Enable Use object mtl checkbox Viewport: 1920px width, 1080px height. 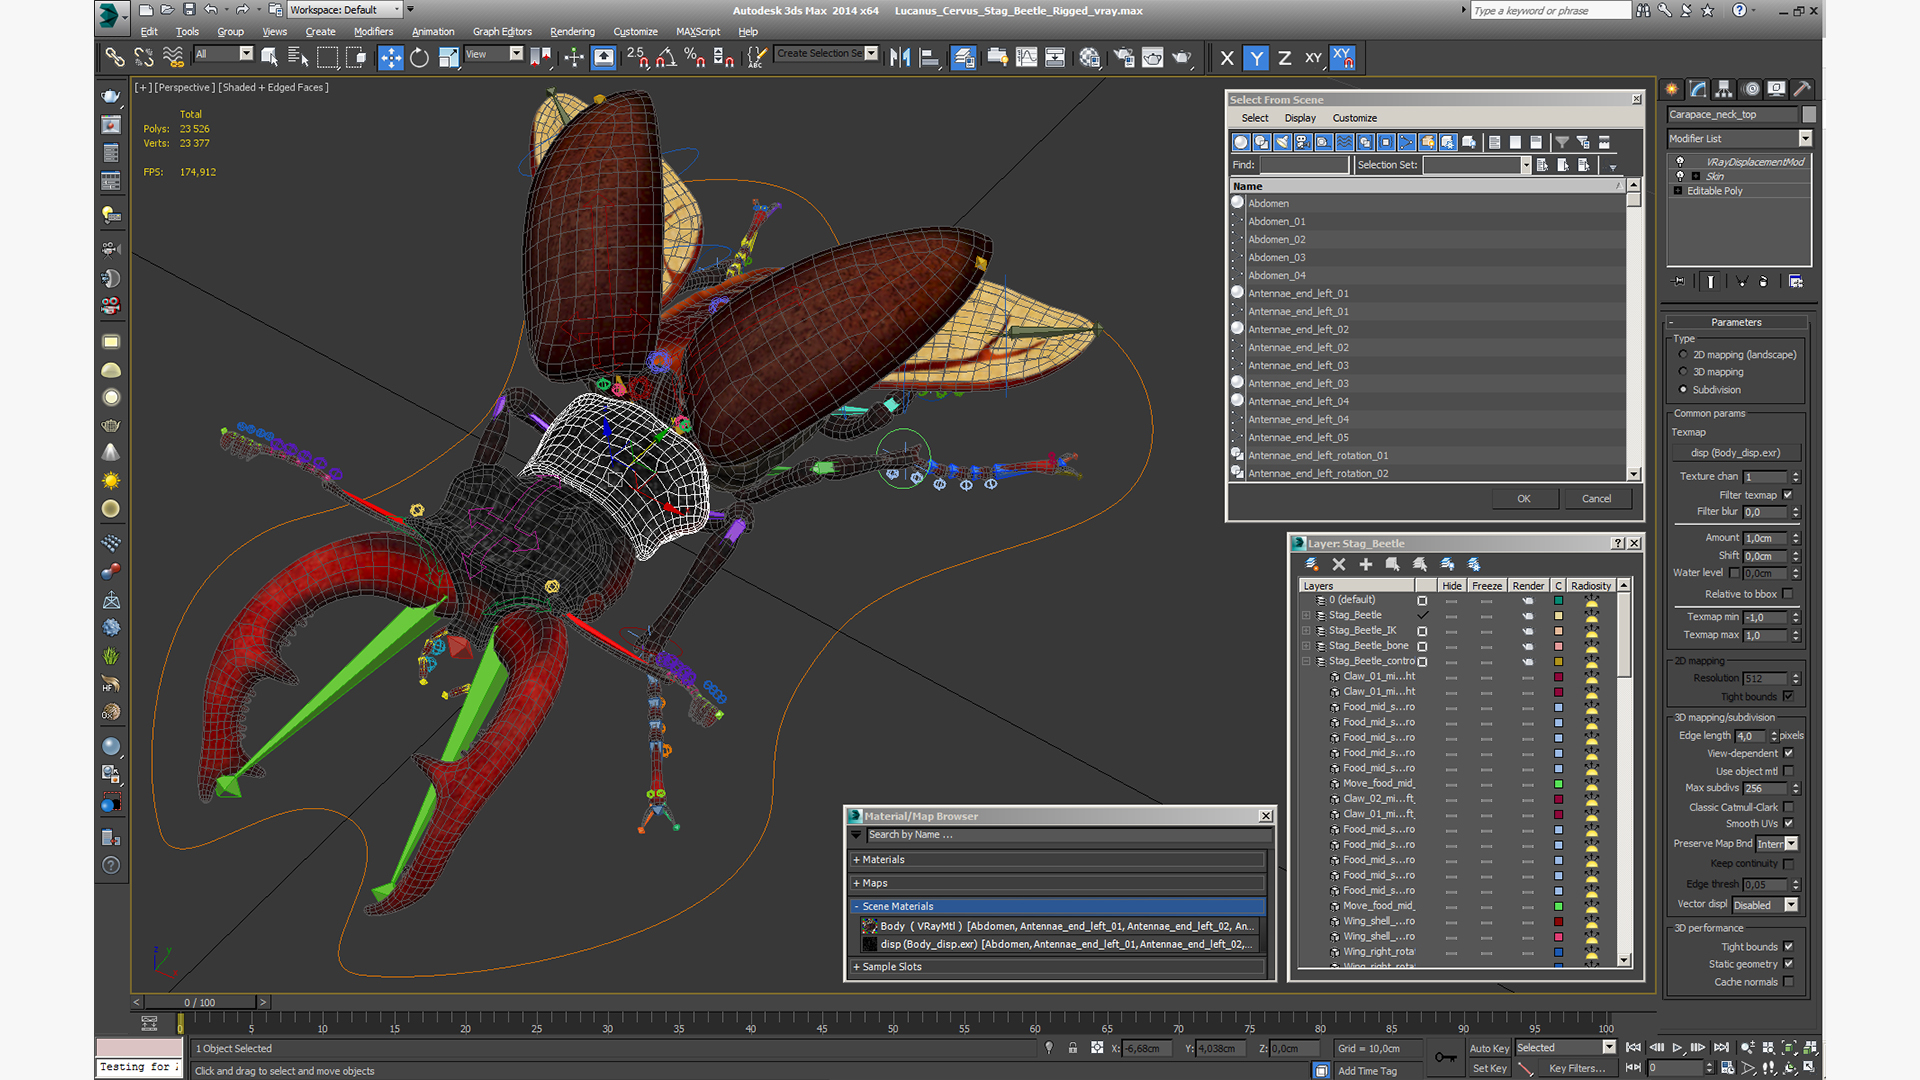tap(1788, 771)
